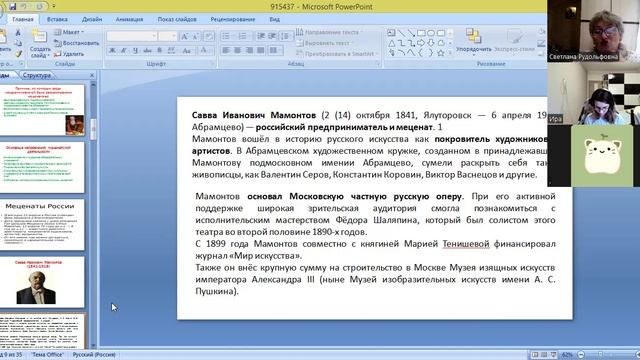Save the presentation from quick access toolbar
Viewport: 640px width, 360px height.
pyautogui.click(x=13, y=6)
